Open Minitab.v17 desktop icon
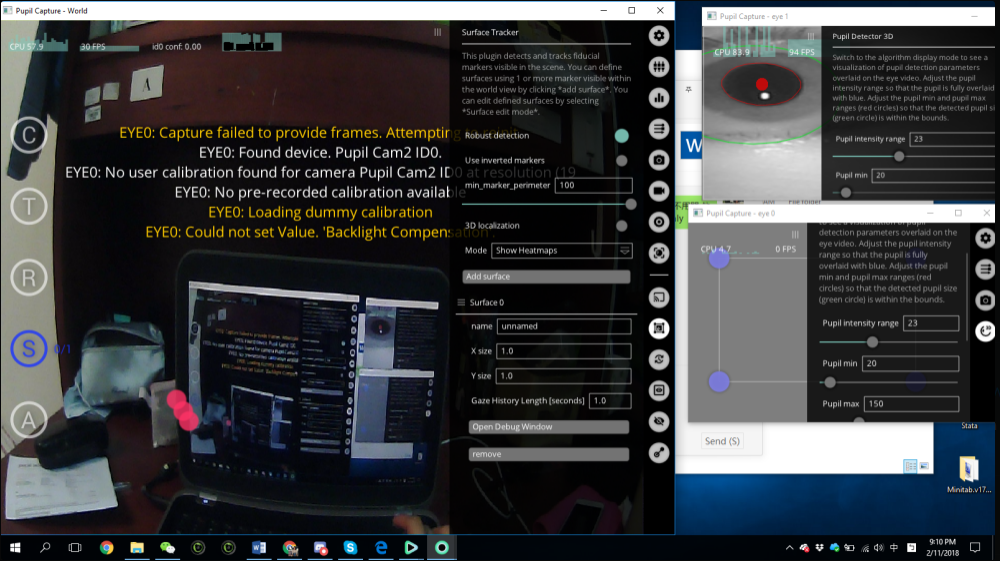 pyautogui.click(x=969, y=475)
